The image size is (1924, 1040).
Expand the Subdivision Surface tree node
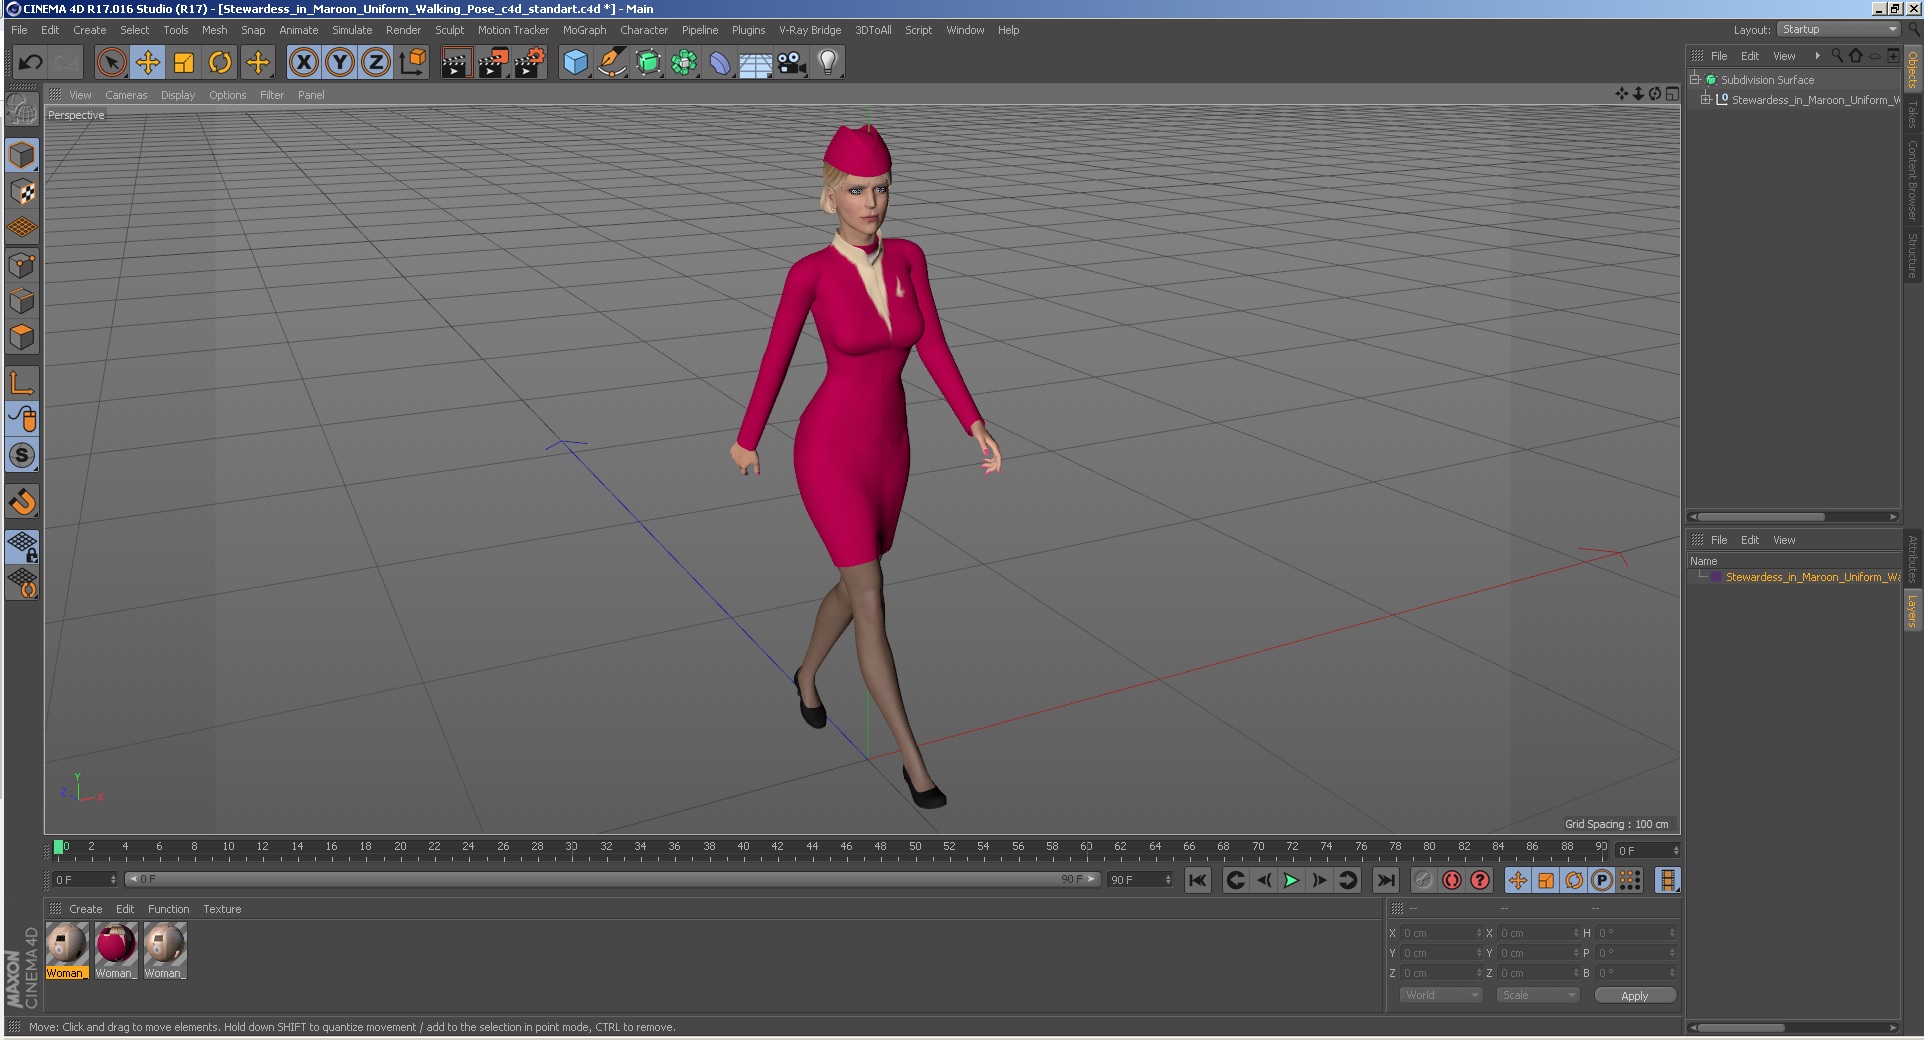coord(1695,79)
